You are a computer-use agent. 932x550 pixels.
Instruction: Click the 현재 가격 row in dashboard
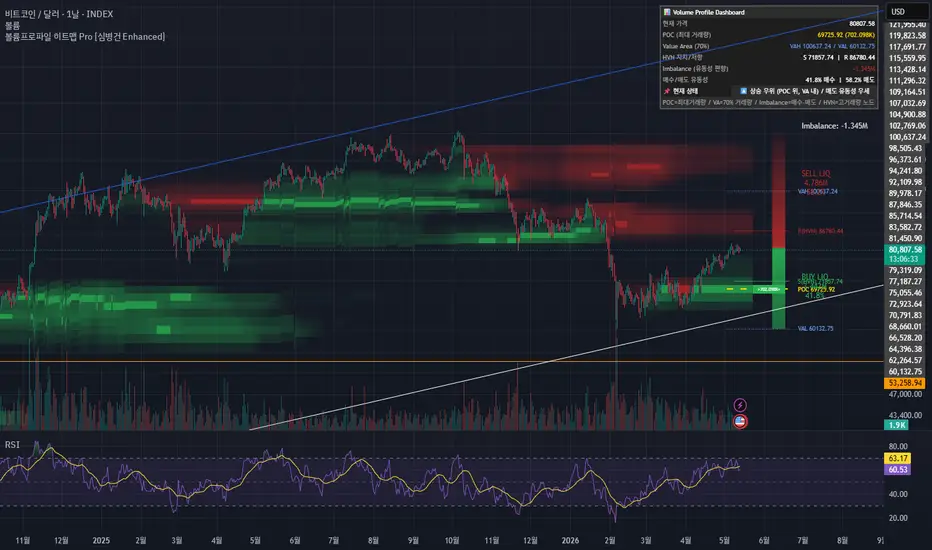(769, 23)
